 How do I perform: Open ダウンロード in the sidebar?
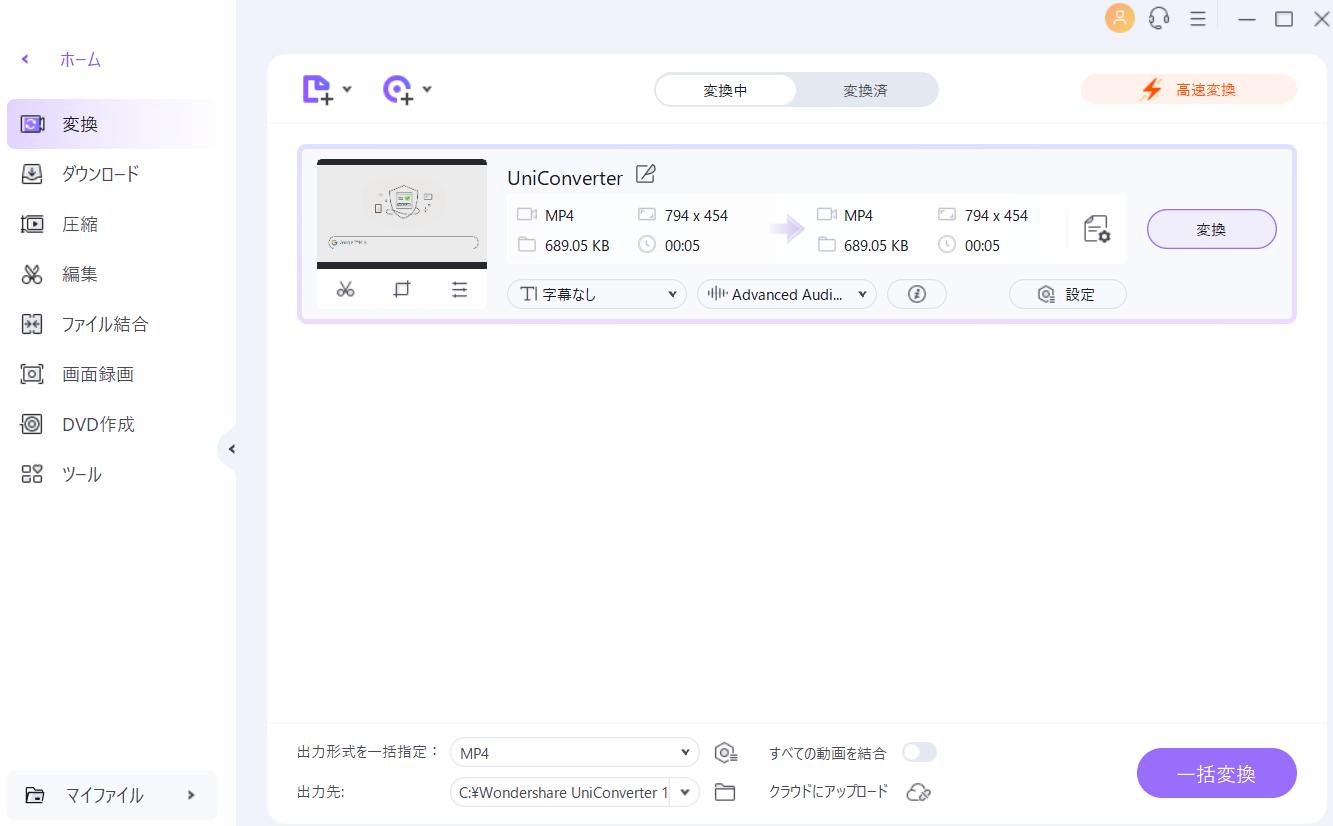(112, 174)
